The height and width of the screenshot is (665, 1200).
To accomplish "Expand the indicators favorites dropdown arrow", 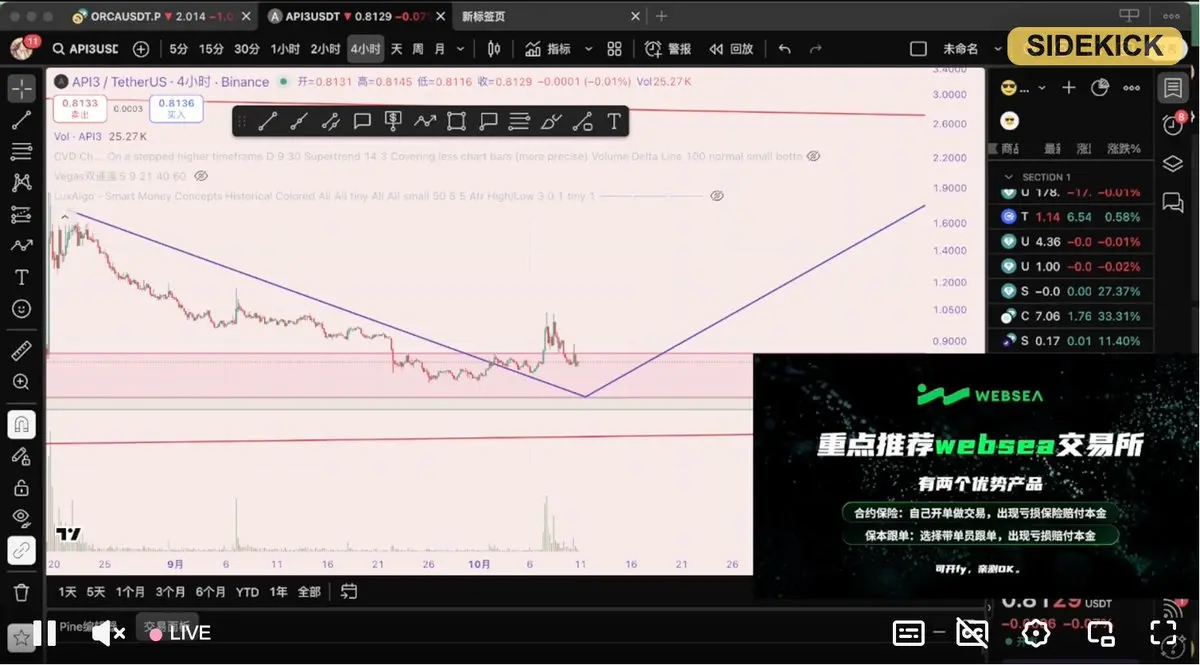I will 588,49.
